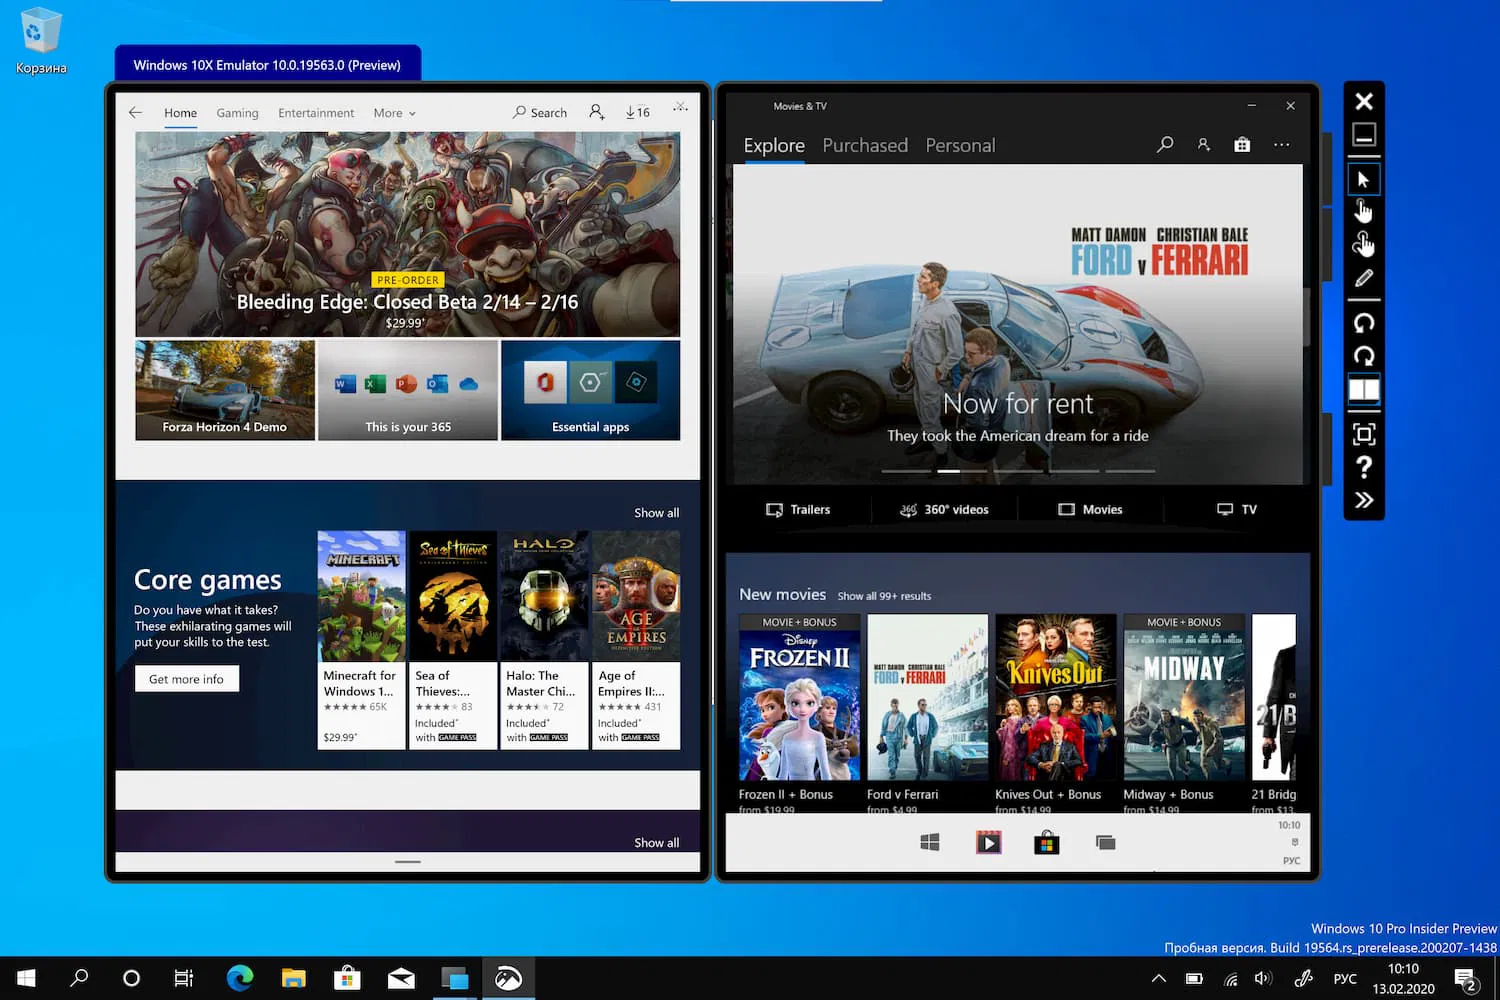Open the Trailers category
The width and height of the screenshot is (1500, 1000).
[x=798, y=510]
